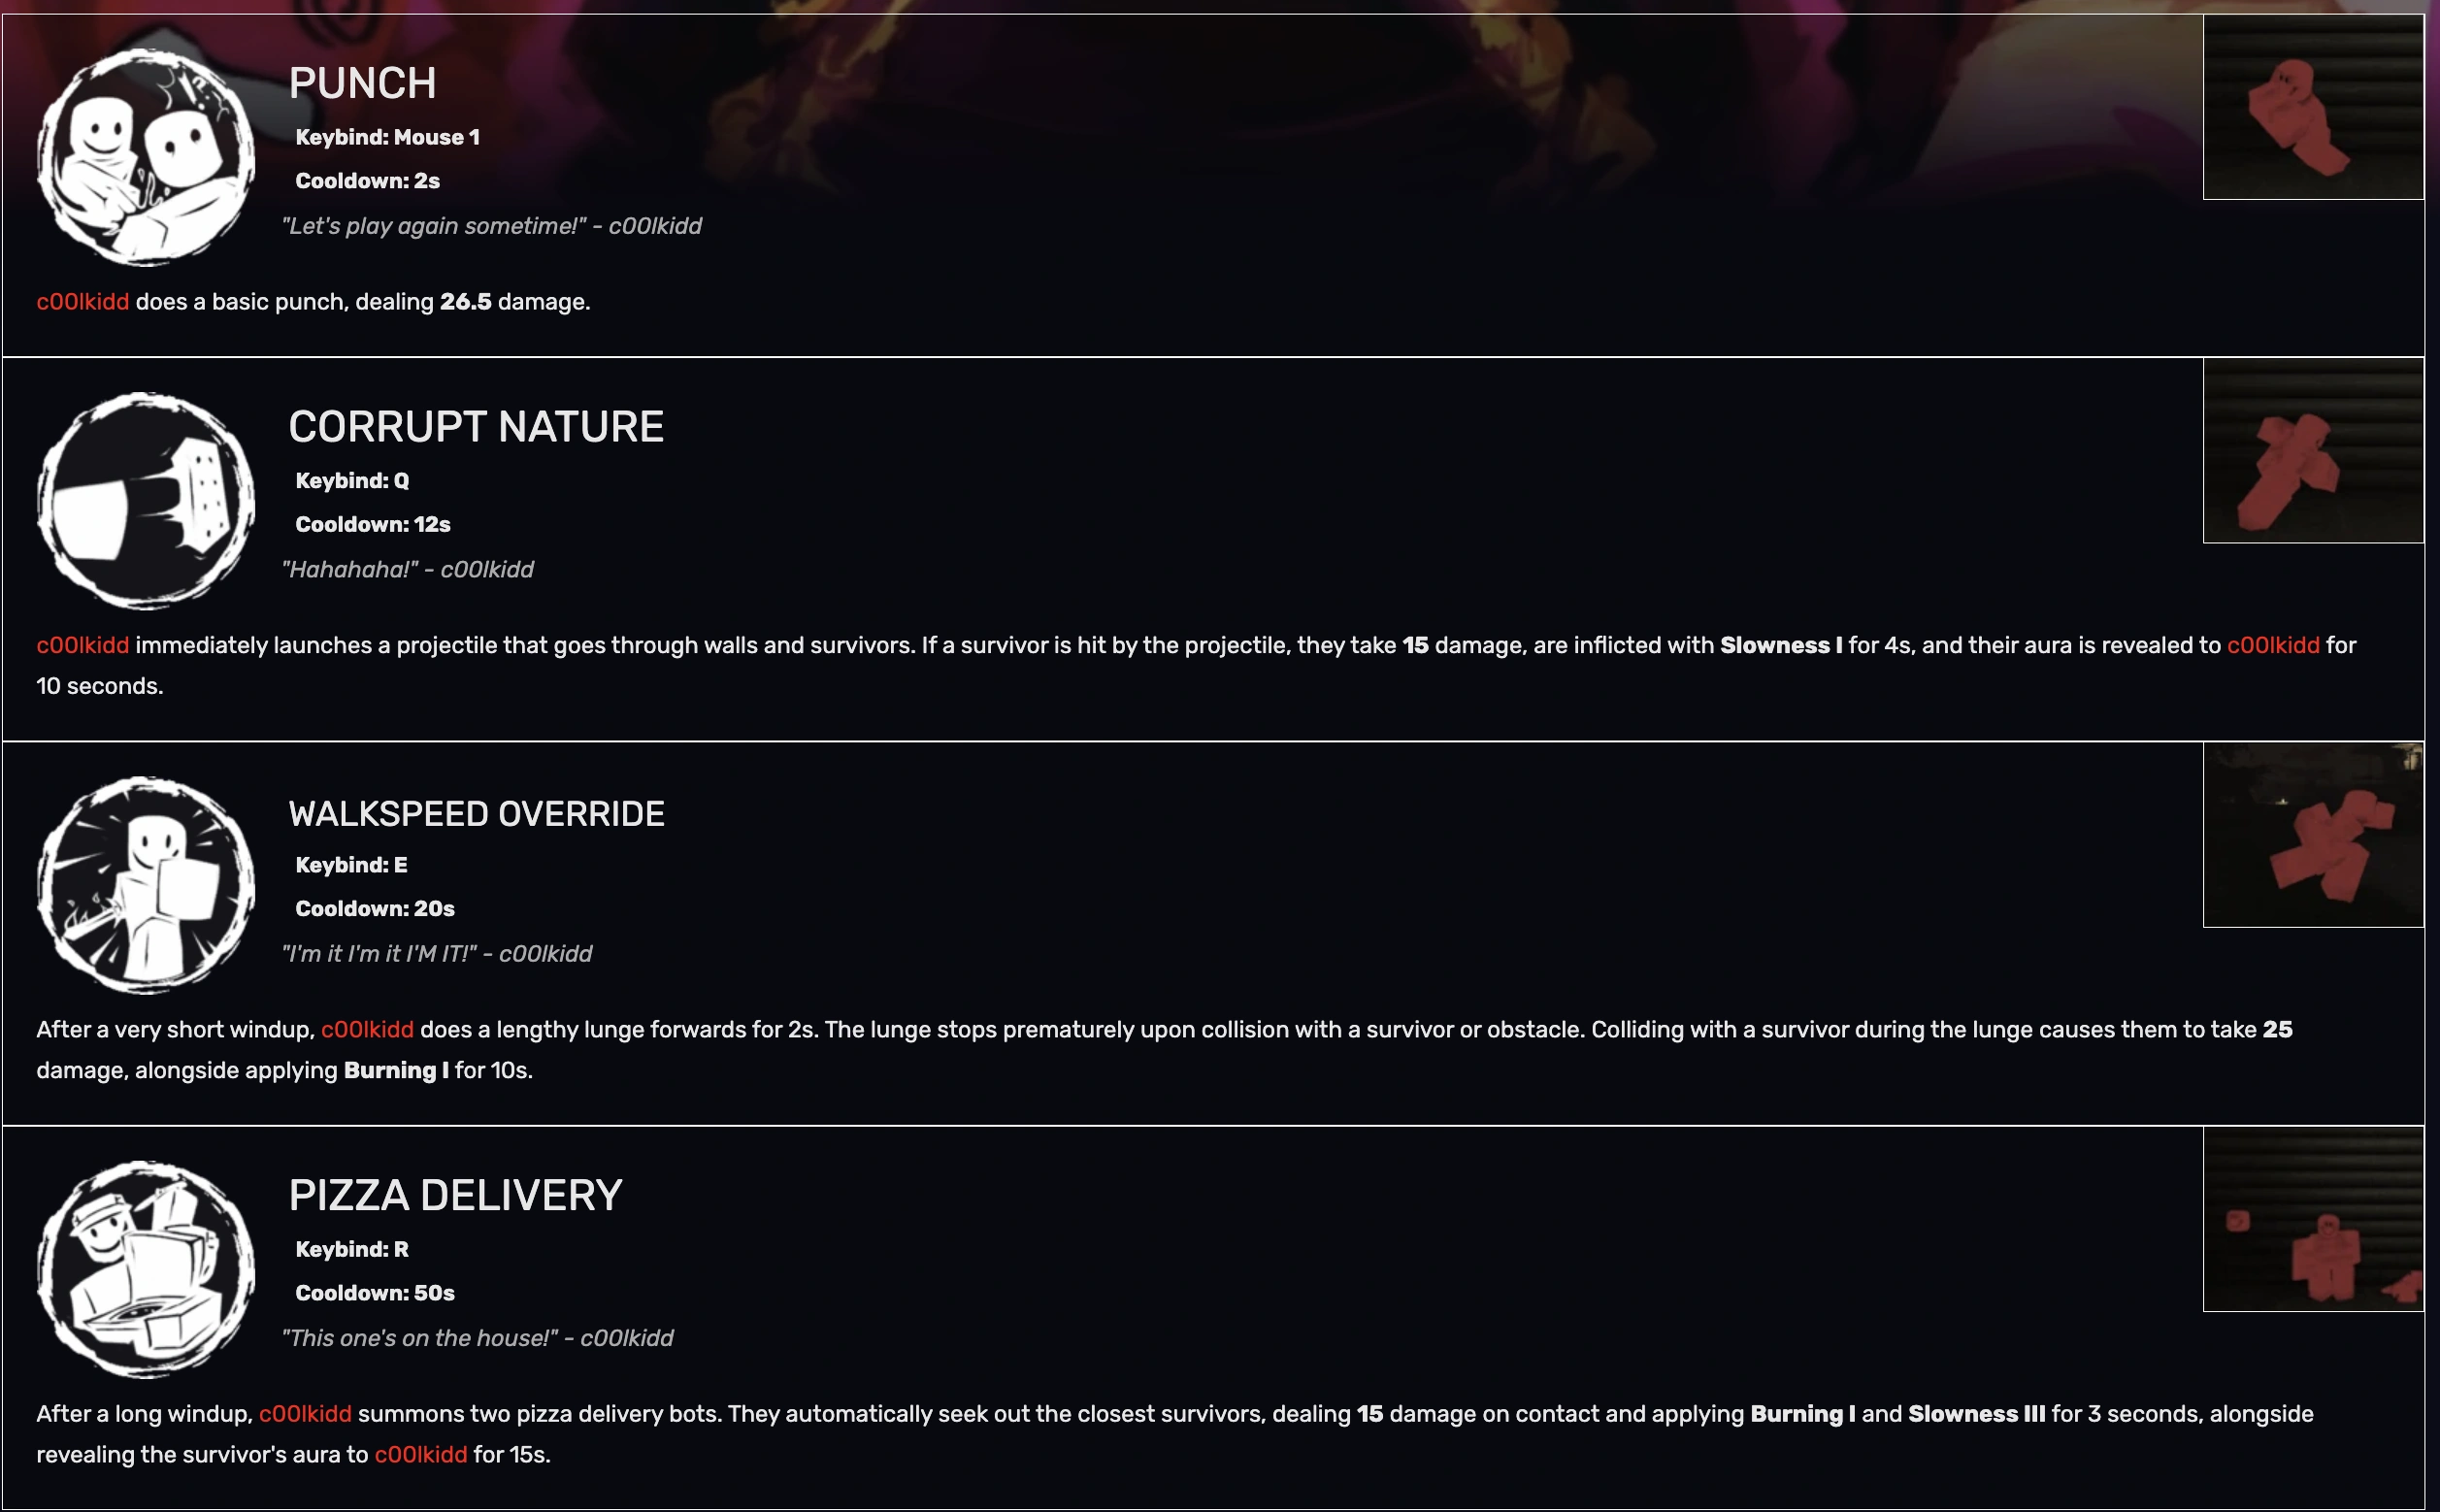
Task: Open the Pizza Delivery animation preview thumbnail
Action: click(x=2312, y=1219)
